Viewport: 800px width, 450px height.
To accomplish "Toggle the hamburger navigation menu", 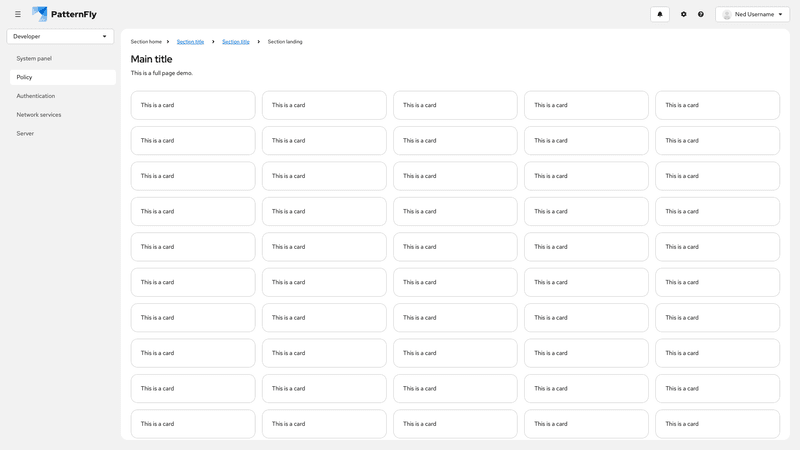I will point(17,14).
